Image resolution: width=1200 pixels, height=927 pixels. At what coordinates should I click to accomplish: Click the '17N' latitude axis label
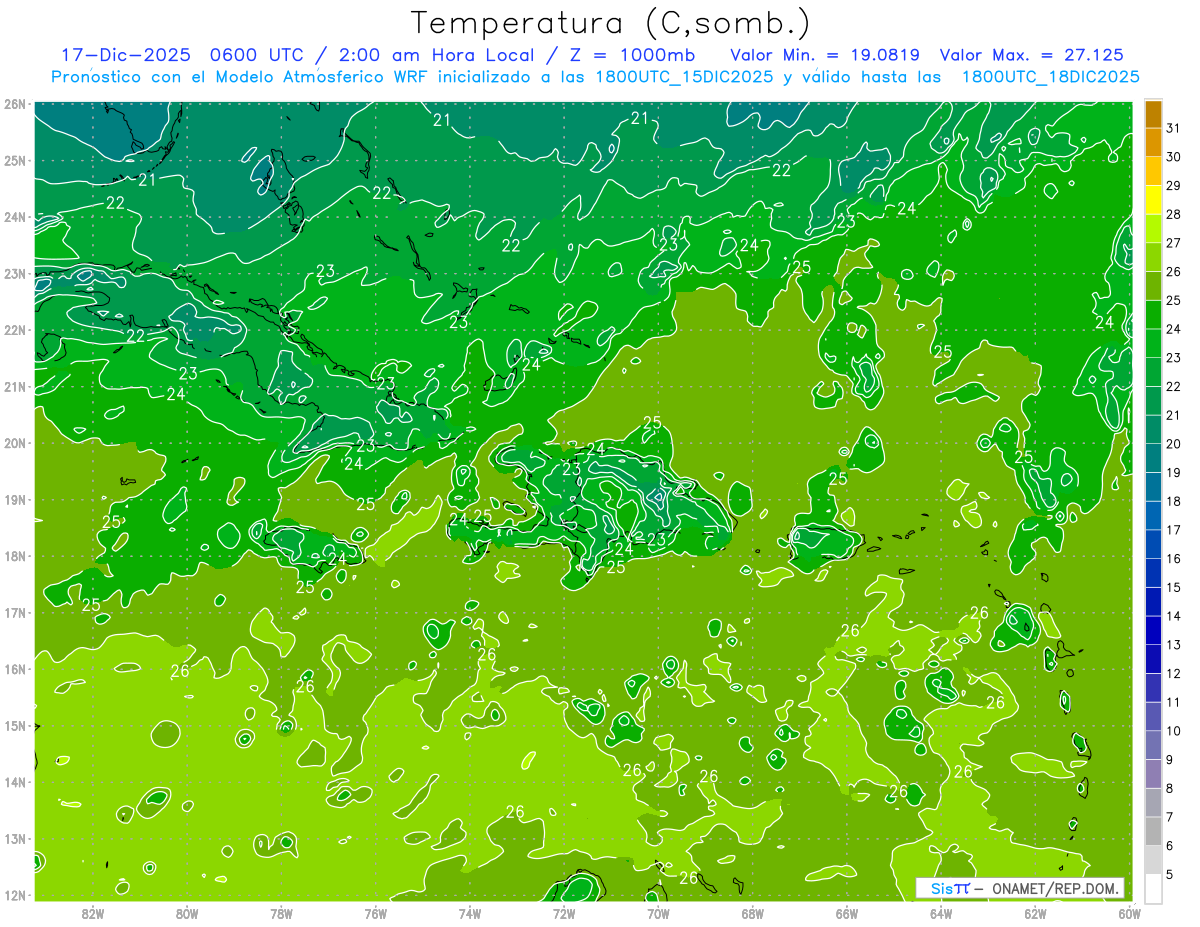[15, 612]
